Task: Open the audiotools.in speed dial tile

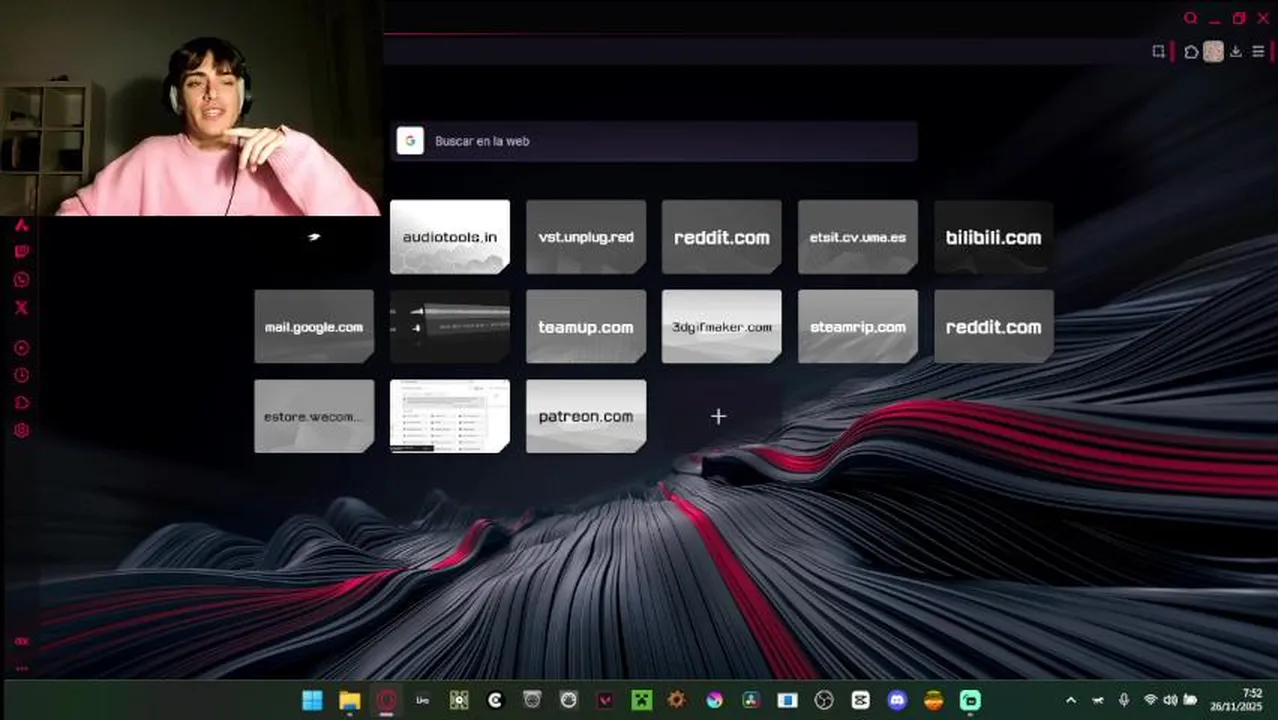Action: pyautogui.click(x=450, y=237)
